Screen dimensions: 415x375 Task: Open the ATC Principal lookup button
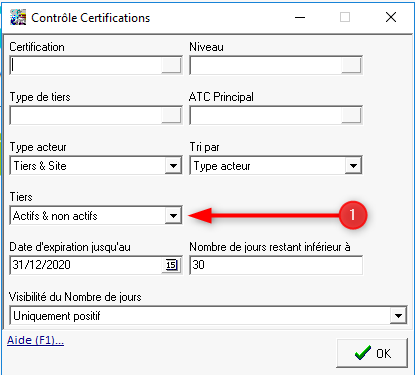(x=351, y=115)
